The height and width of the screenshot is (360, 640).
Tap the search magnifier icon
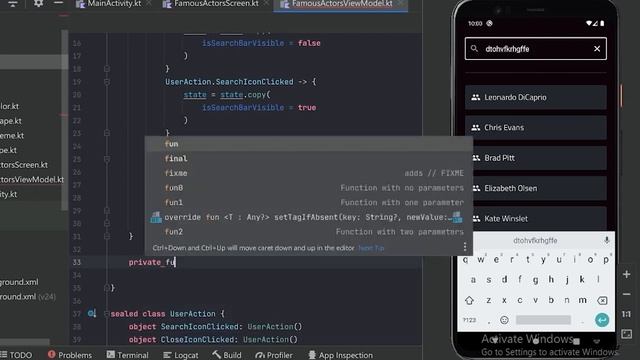coord(474,49)
